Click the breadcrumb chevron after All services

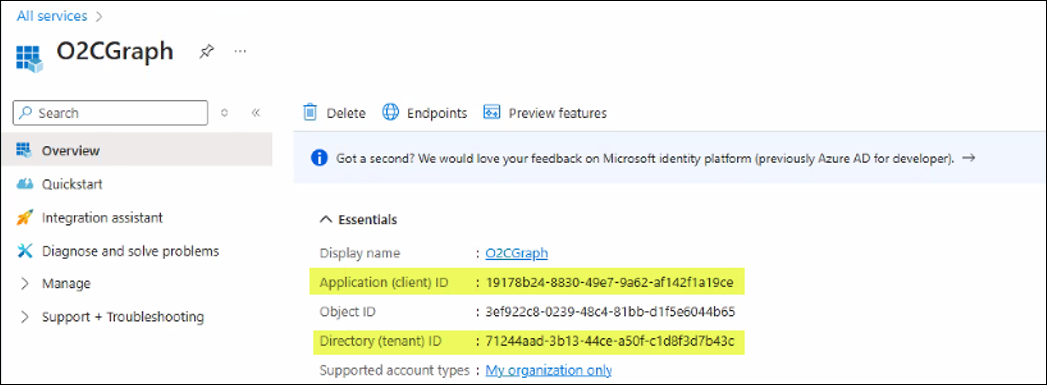[99, 17]
